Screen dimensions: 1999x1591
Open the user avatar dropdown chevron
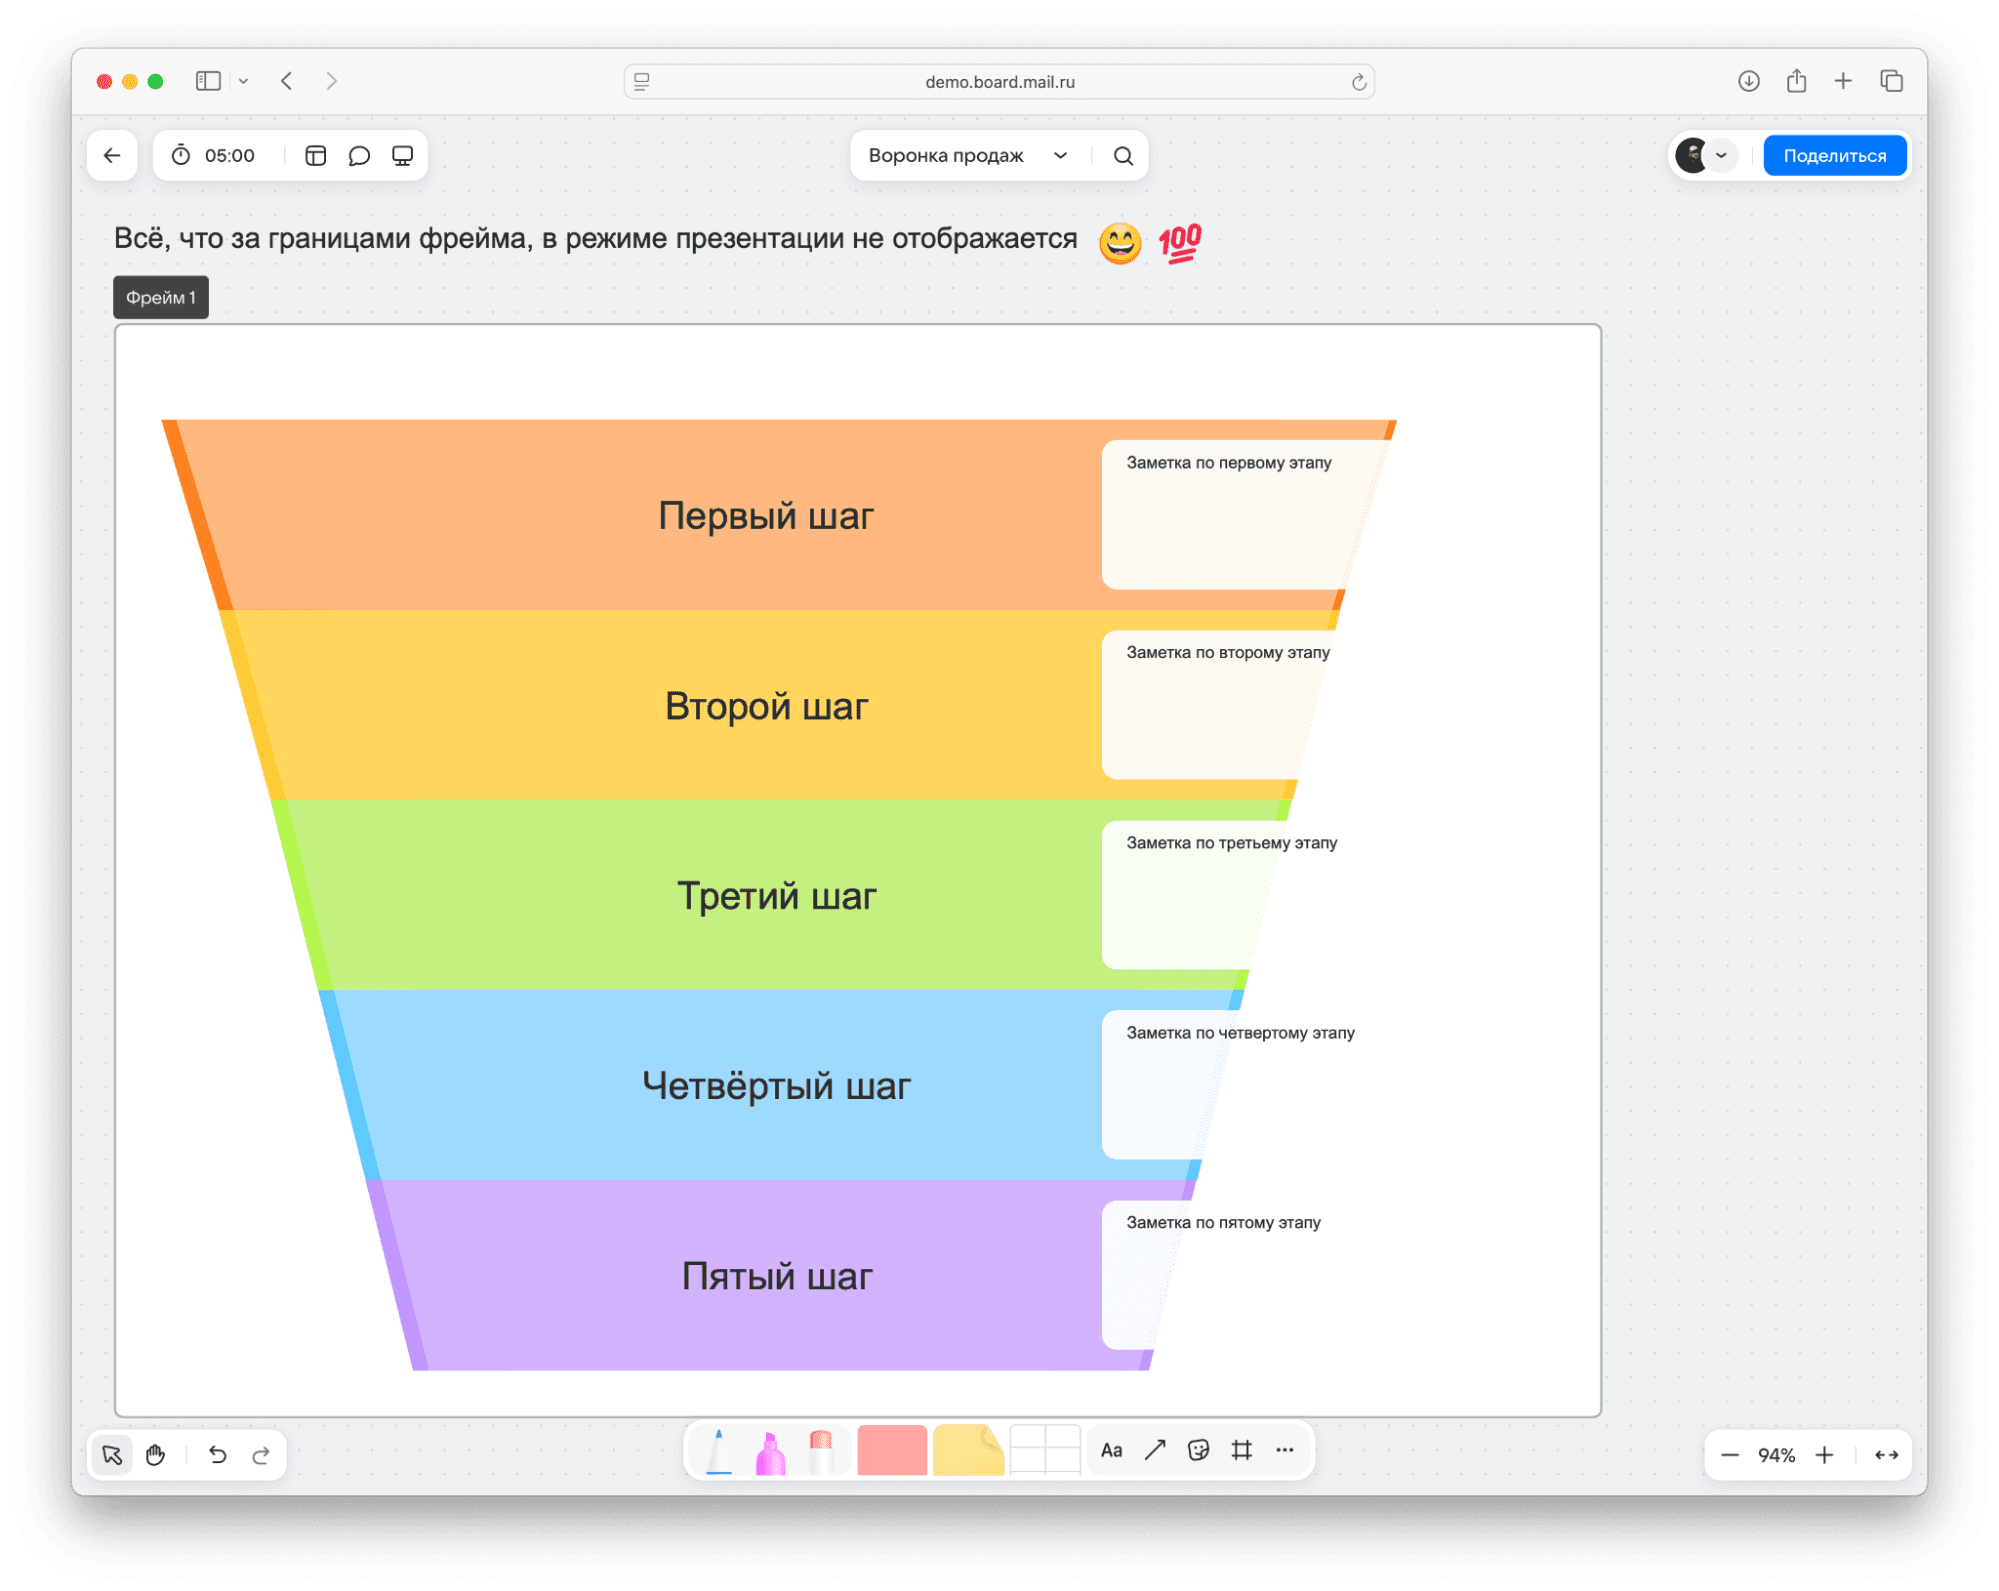pos(1721,156)
